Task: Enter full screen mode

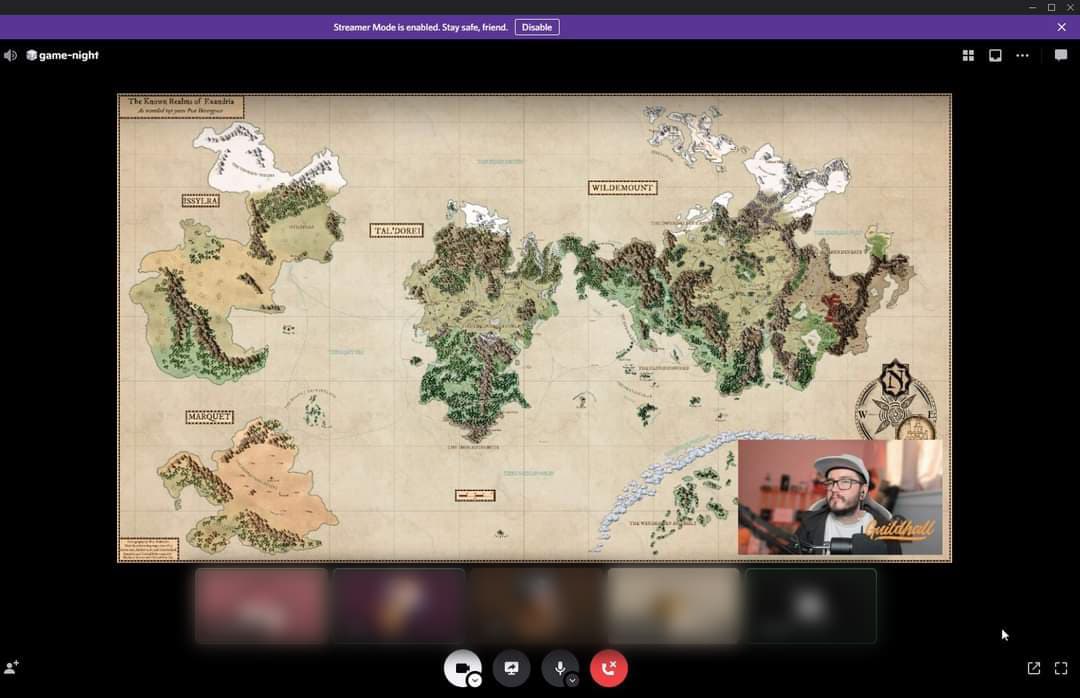Action: [1061, 668]
